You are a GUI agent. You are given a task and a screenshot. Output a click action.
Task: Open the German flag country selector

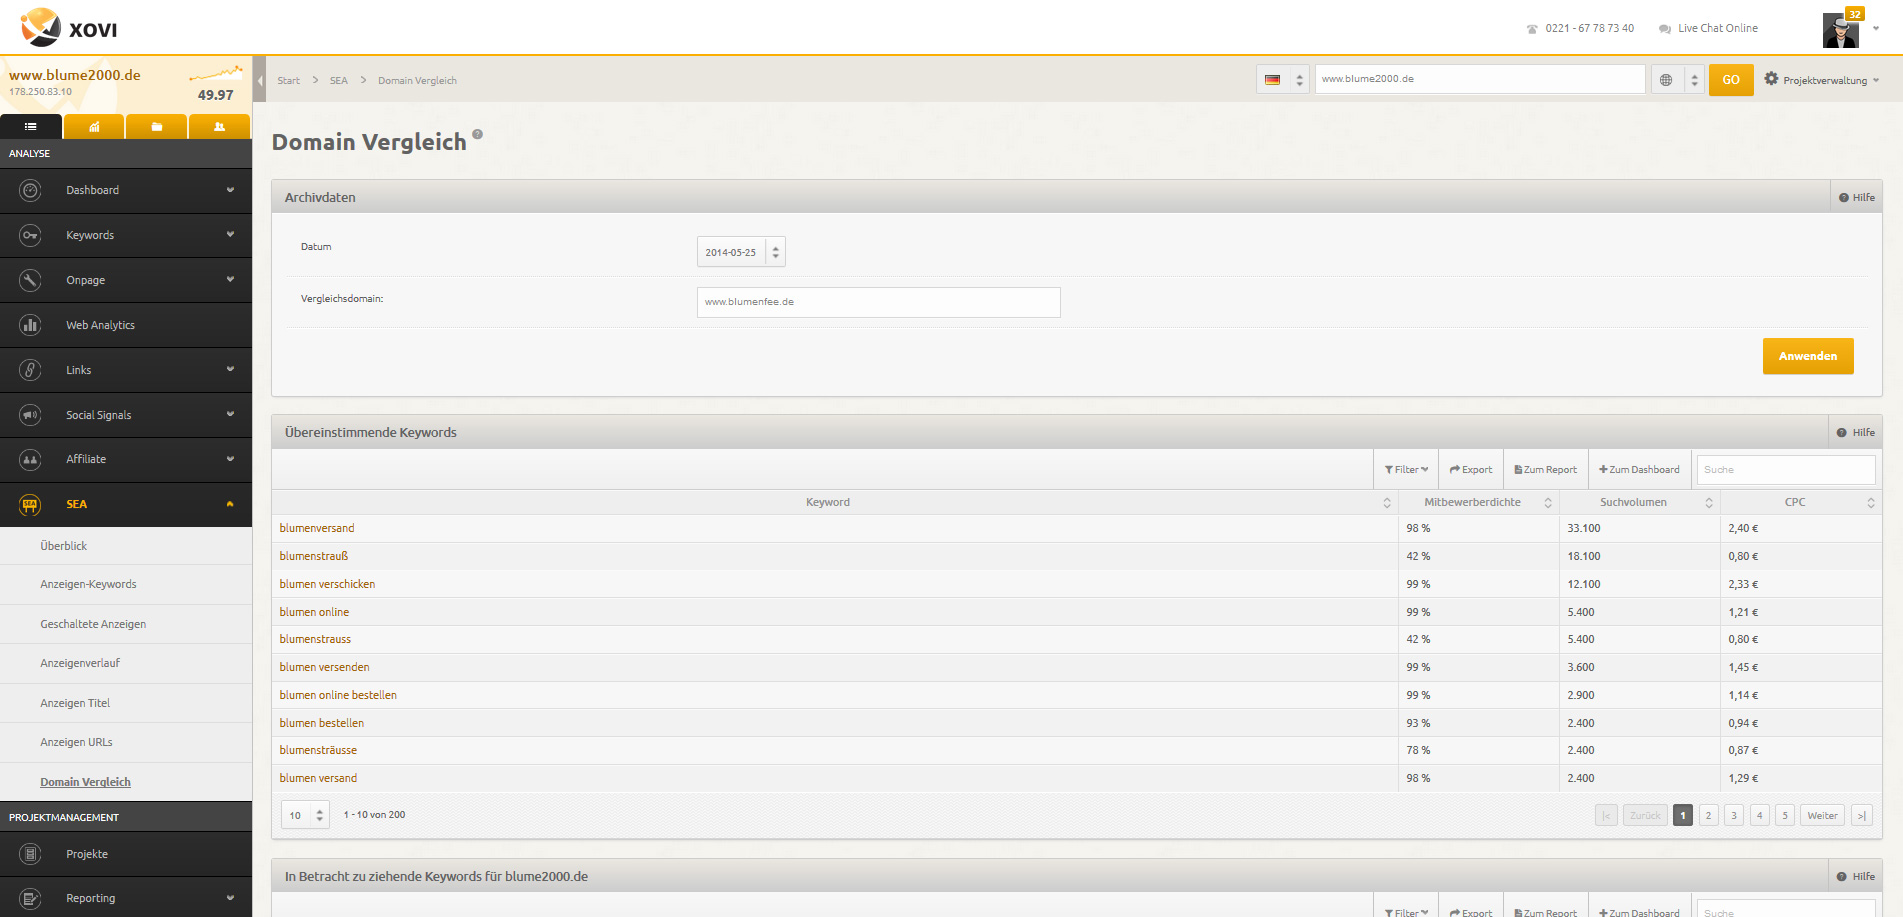pyautogui.click(x=1283, y=80)
